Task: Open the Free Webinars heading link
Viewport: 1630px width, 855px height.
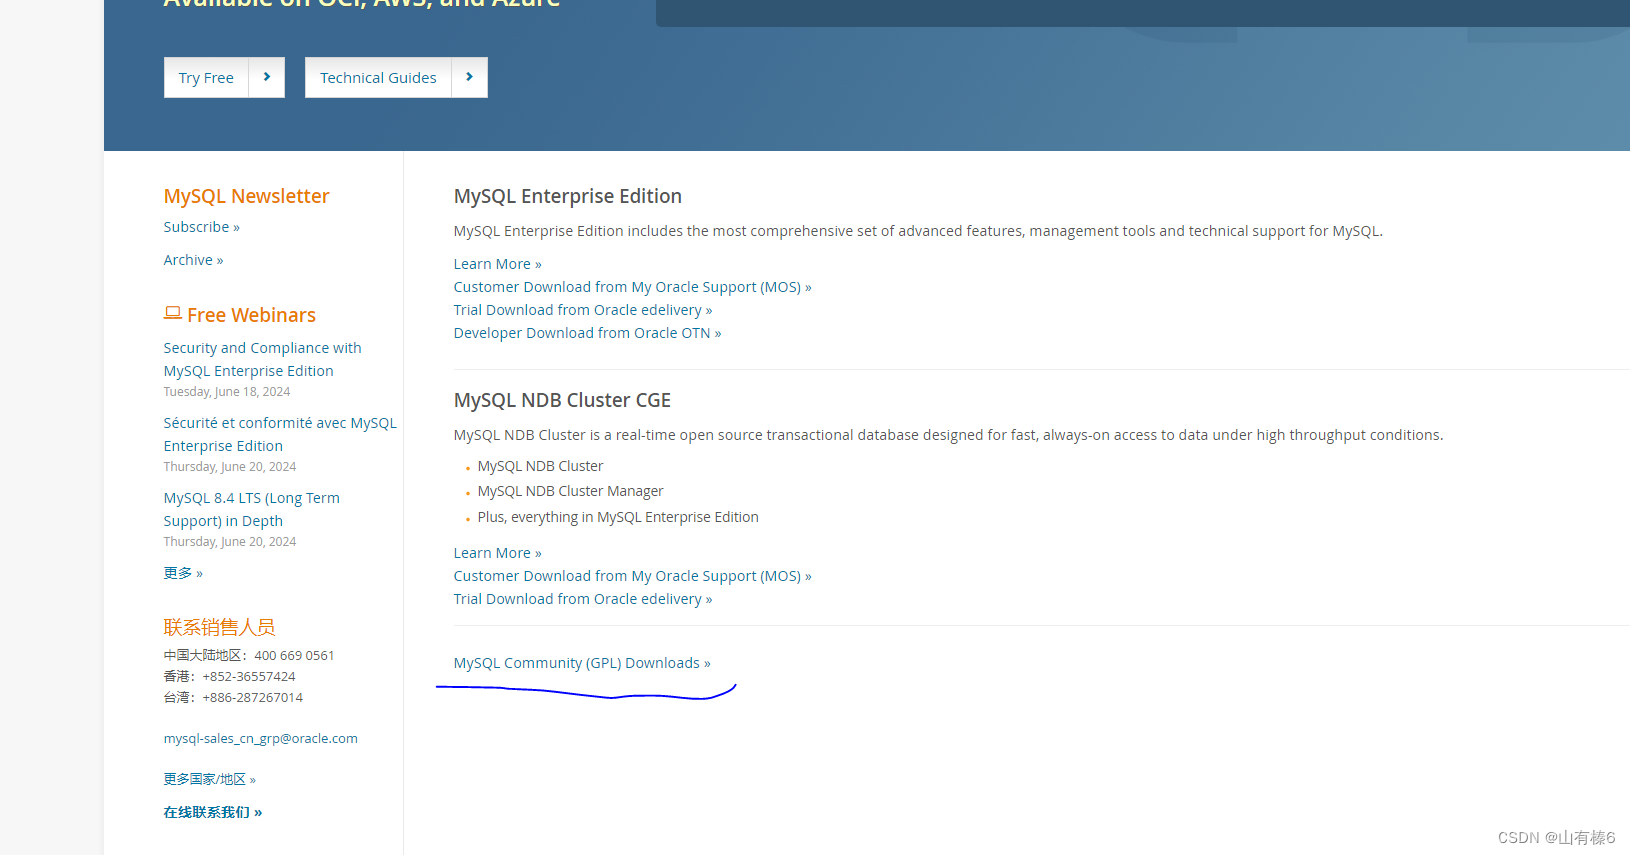Action: click(251, 315)
